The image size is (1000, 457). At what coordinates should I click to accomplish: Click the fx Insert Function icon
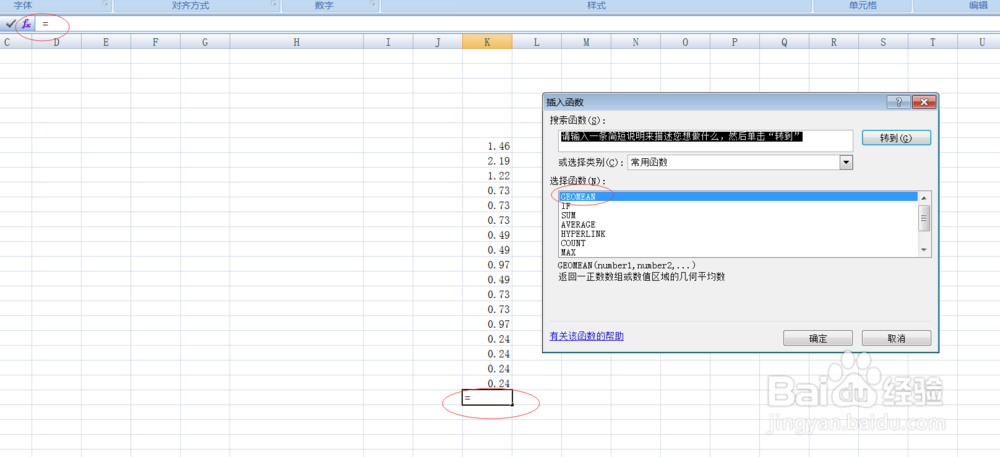click(x=26, y=24)
